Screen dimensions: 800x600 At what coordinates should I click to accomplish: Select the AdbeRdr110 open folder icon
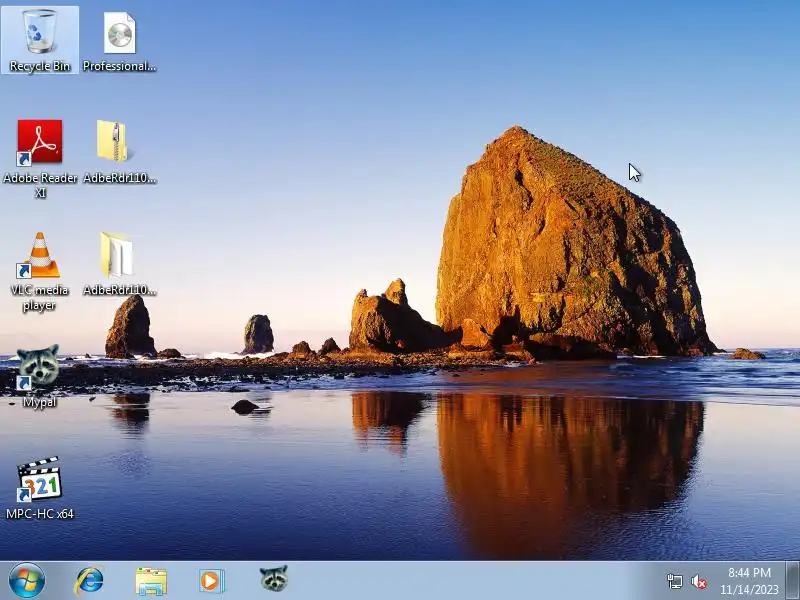click(117, 254)
